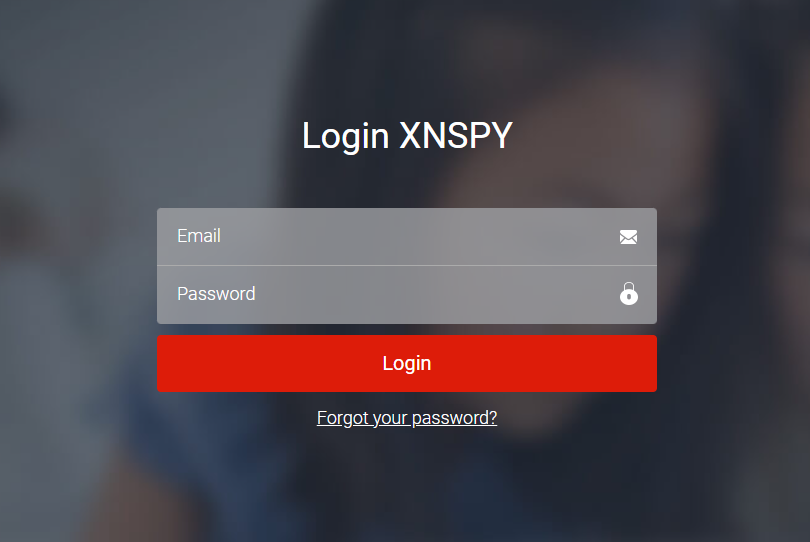
Task: Click the Login label on the red button
Action: pos(407,364)
